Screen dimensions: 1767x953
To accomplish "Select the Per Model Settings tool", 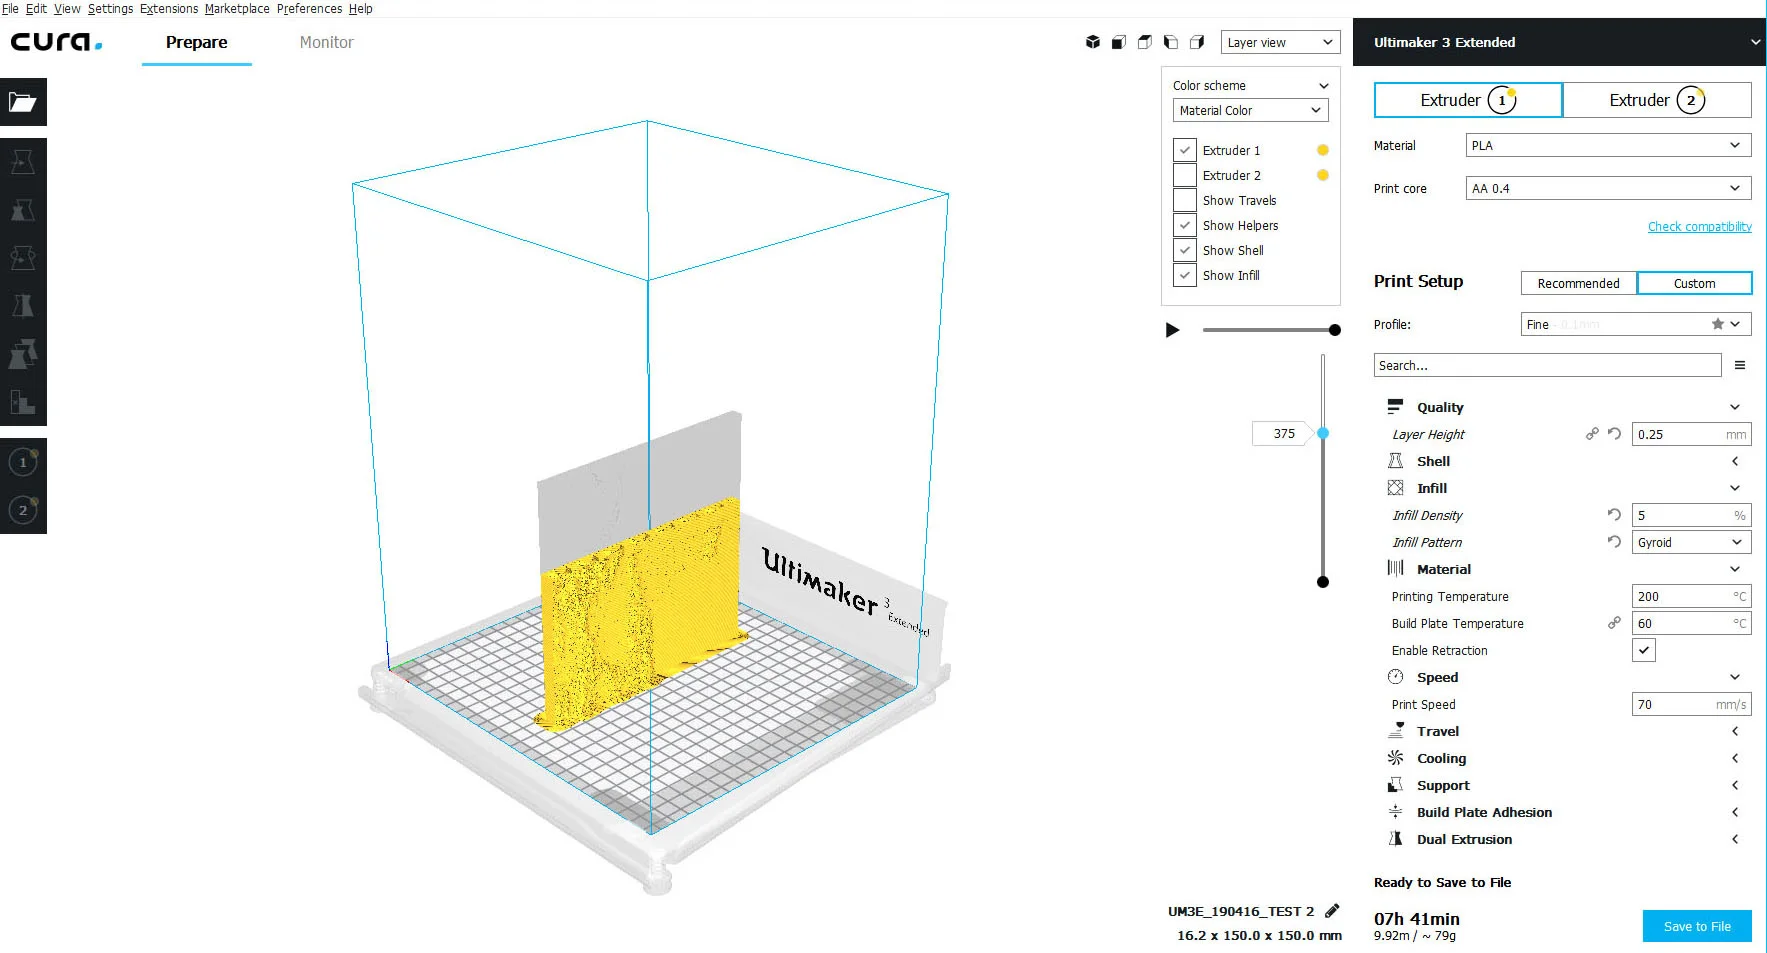I will [x=23, y=354].
